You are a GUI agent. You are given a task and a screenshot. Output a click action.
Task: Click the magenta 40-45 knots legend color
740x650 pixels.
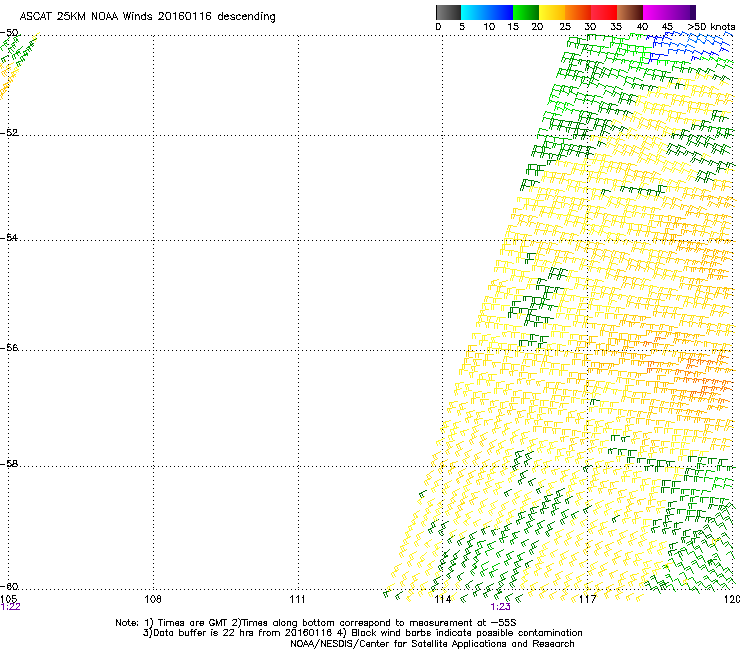[656, 12]
